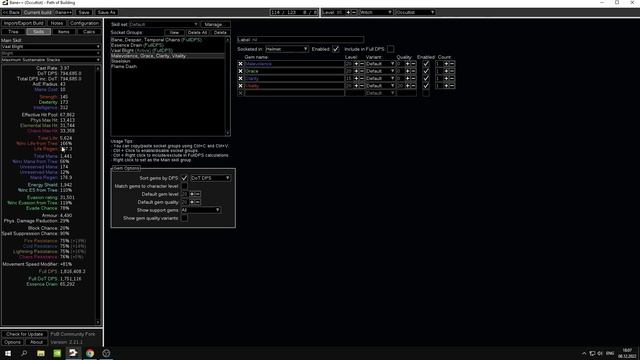Decrease Vitality quality with minus
The height and width of the screenshot is (360, 640).
coord(413,86)
